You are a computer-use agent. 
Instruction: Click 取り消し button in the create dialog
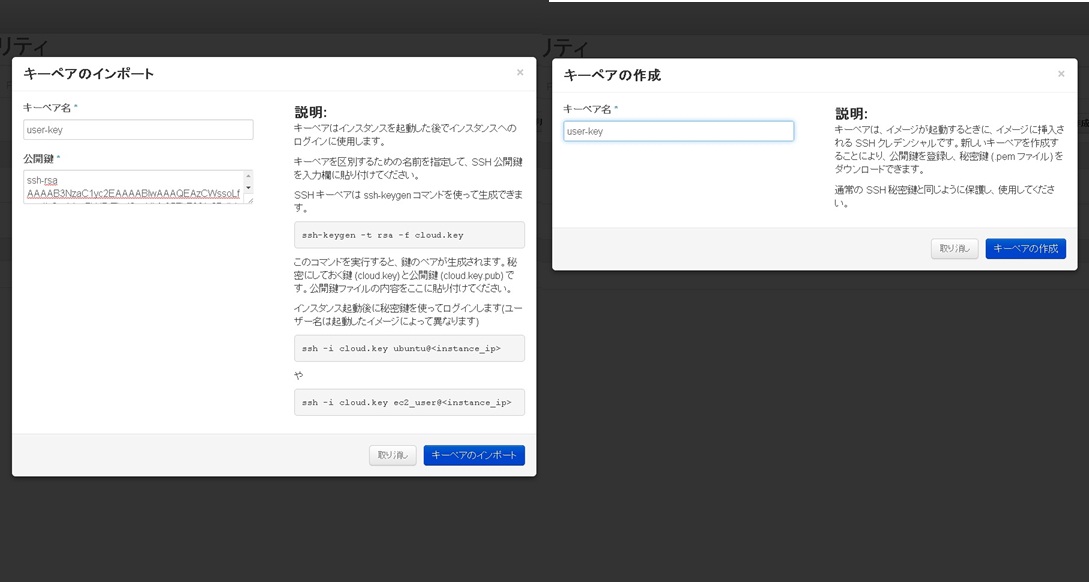[955, 249]
